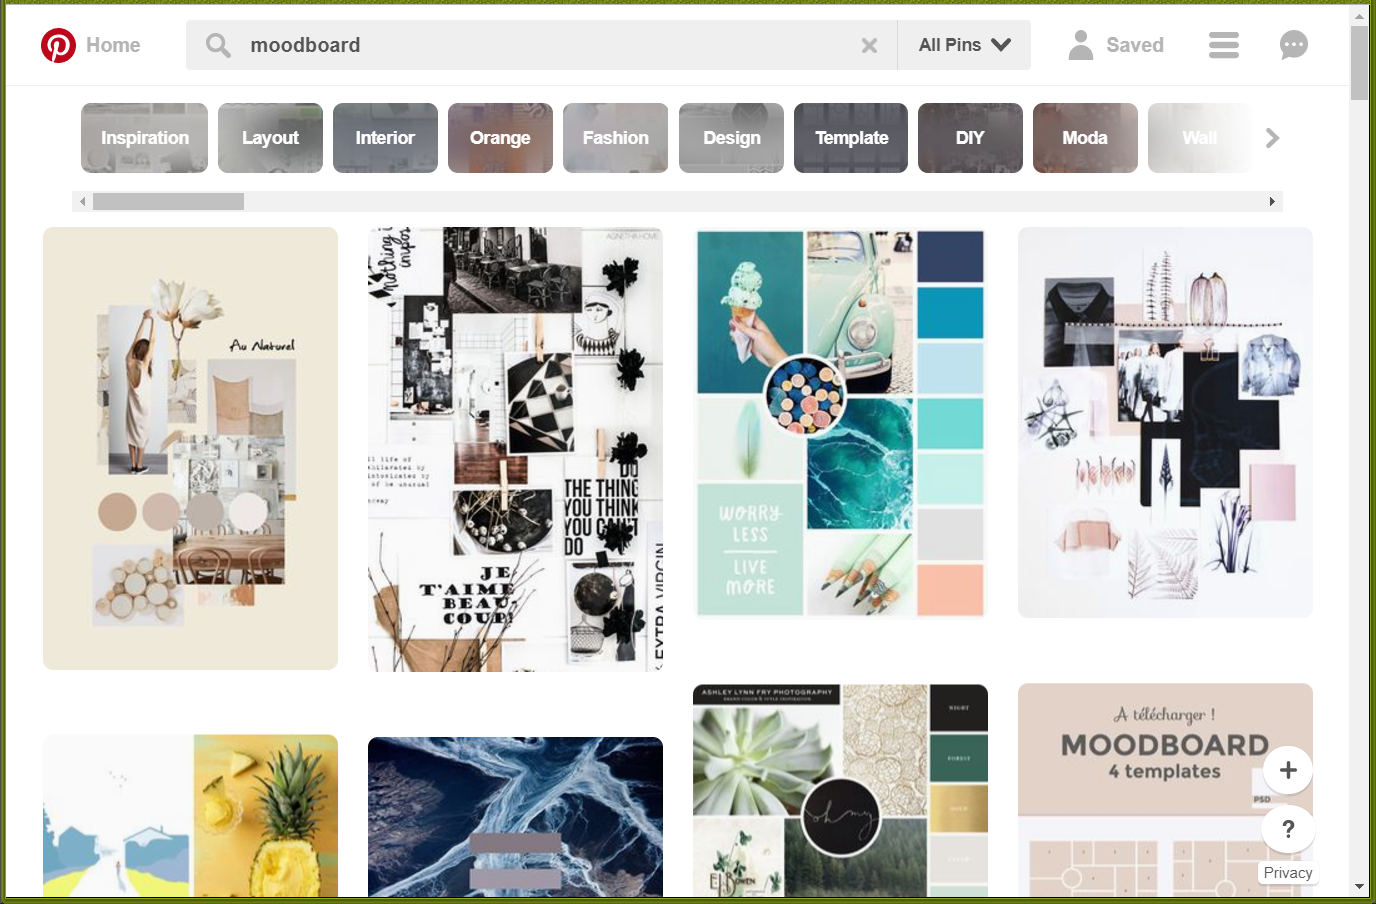Click the Privacy link
The height and width of the screenshot is (904, 1376).
coord(1288,873)
